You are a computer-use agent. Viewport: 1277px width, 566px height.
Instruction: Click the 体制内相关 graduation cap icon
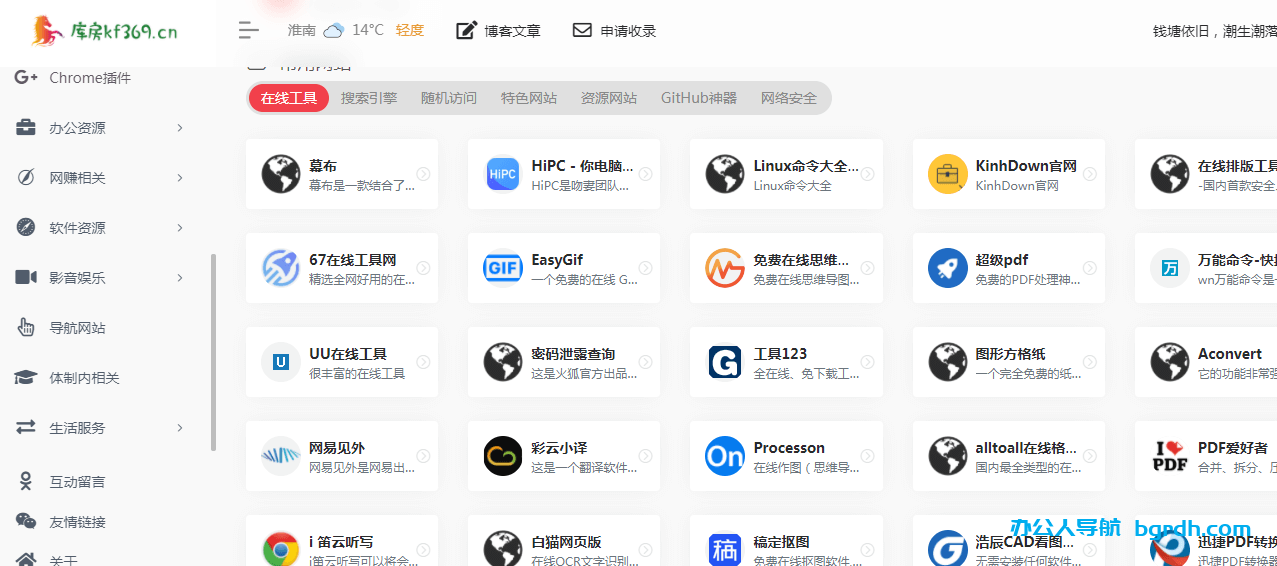26,377
